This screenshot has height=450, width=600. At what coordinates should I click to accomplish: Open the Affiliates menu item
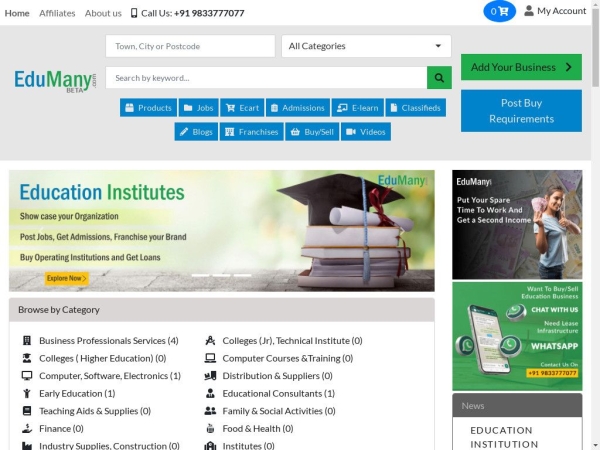click(x=57, y=13)
